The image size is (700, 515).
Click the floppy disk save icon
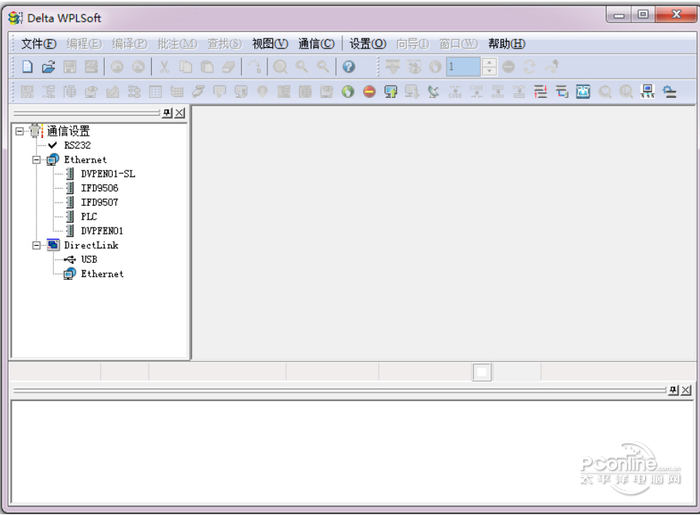[70, 67]
